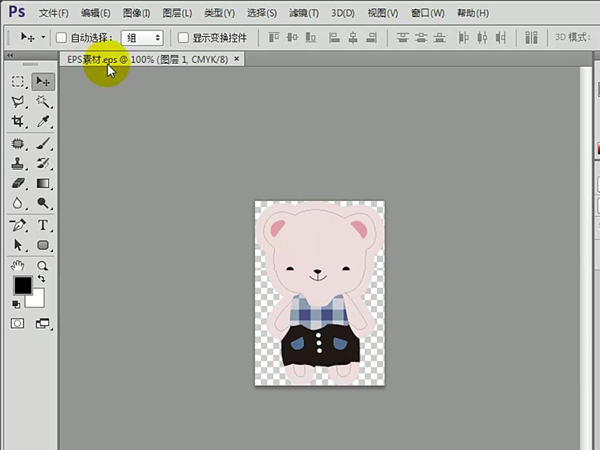Select the Hand tool

tap(18, 266)
